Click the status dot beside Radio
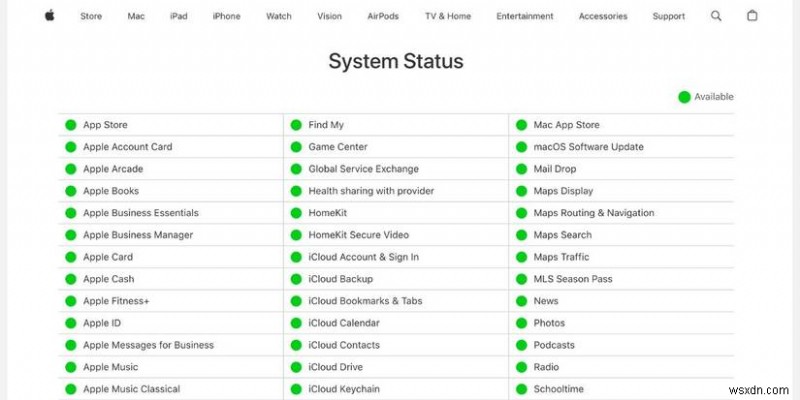The height and width of the screenshot is (400, 800). point(521,367)
